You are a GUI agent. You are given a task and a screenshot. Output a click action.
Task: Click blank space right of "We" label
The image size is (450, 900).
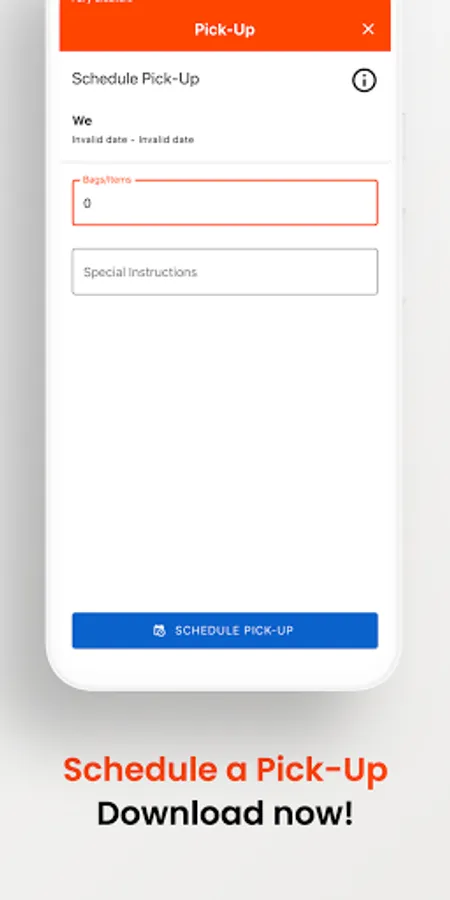click(230, 121)
